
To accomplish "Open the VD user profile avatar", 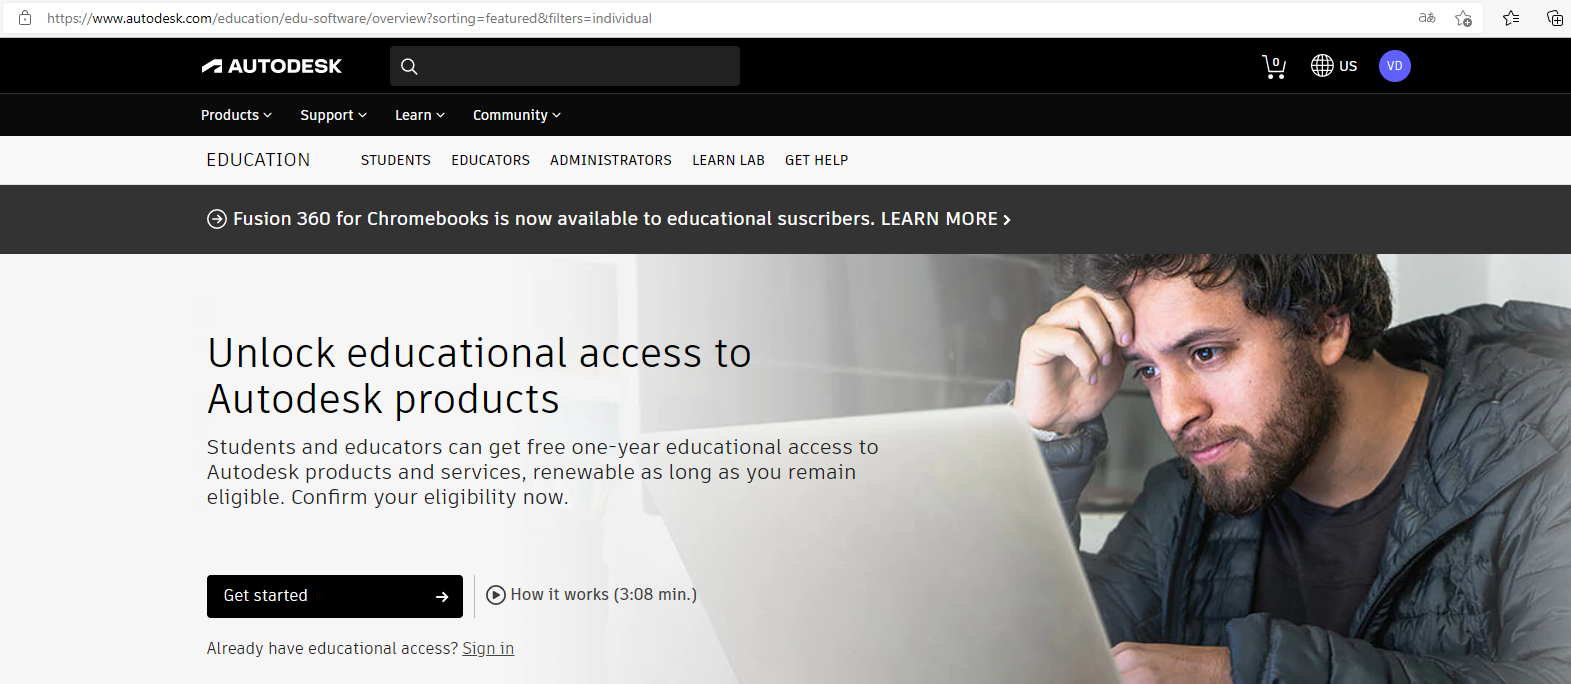I will (1394, 66).
